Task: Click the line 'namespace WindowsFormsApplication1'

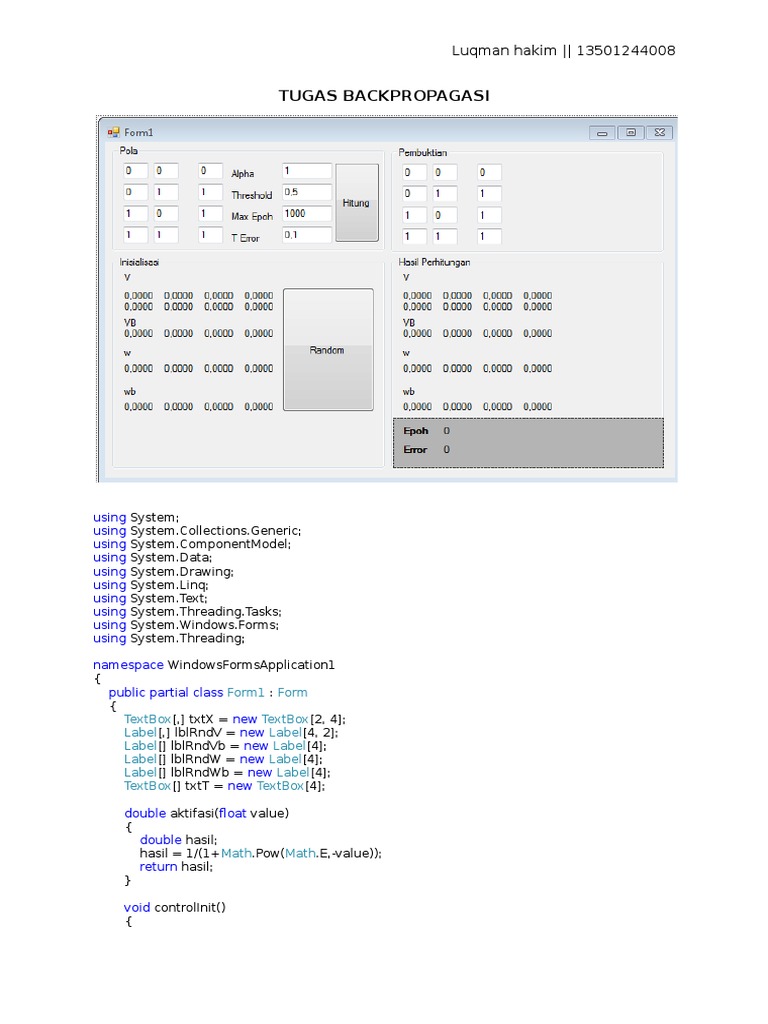Action: pyautogui.click(x=214, y=665)
